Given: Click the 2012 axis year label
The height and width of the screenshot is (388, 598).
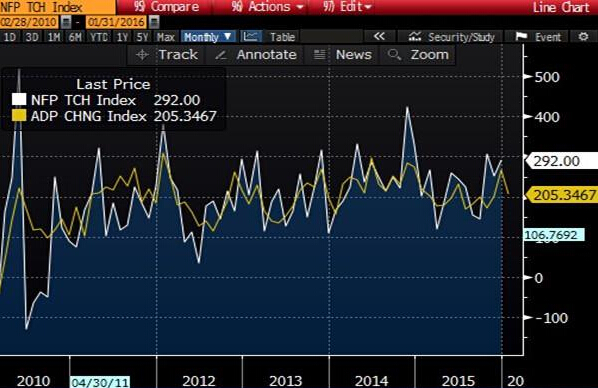Looking at the screenshot, I should 199,381.
